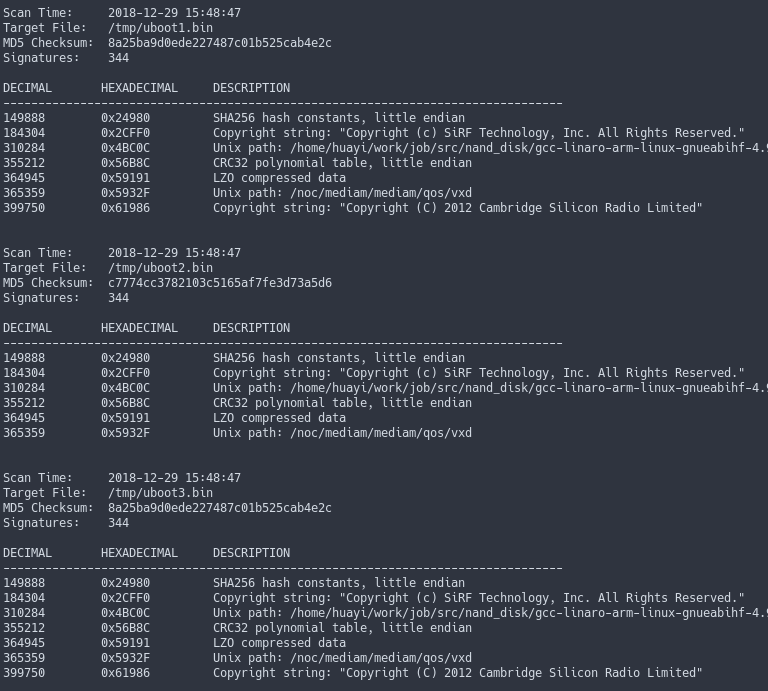Image resolution: width=768 pixels, height=691 pixels.
Task: Click hex offset 0x61986 in uboot3.bin results
Action: (125, 673)
